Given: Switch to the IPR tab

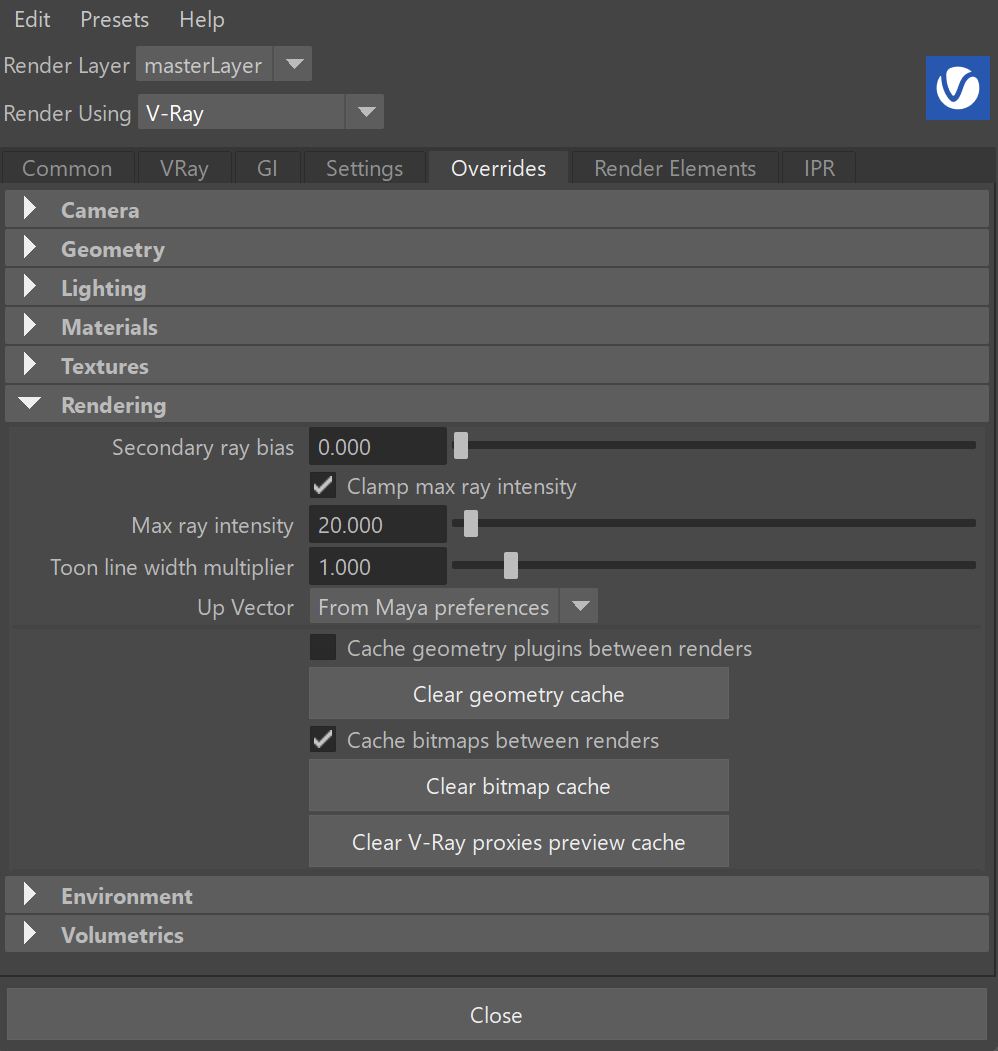Looking at the screenshot, I should pyautogui.click(x=820, y=168).
